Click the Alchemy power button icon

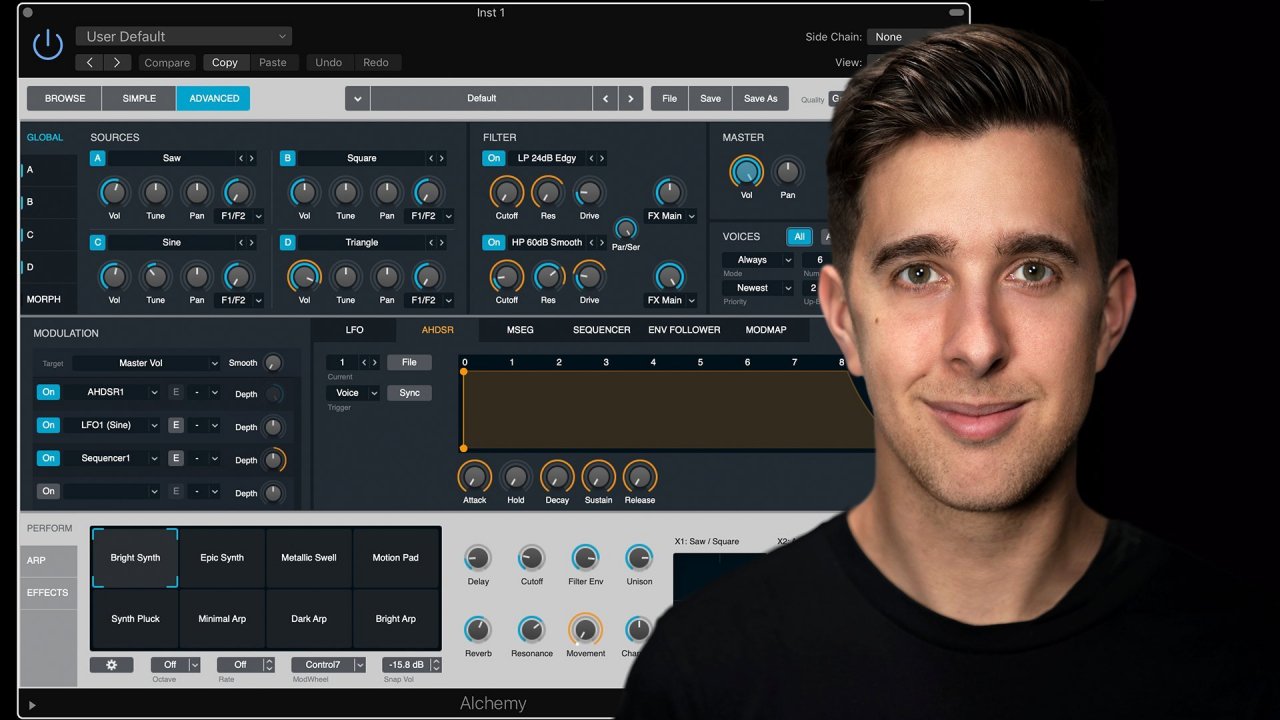click(x=47, y=44)
